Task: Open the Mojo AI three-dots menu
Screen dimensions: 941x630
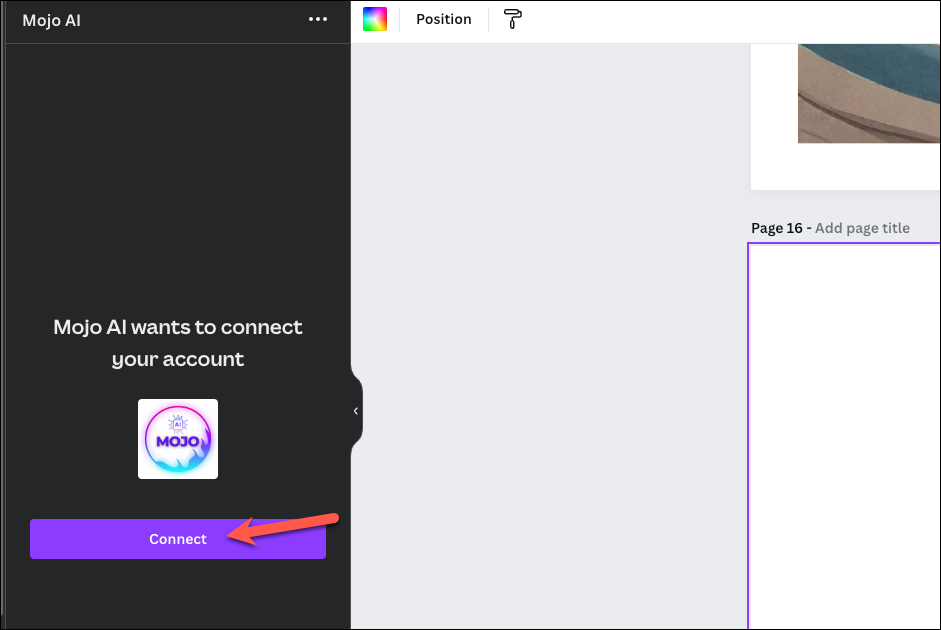Action: (318, 19)
